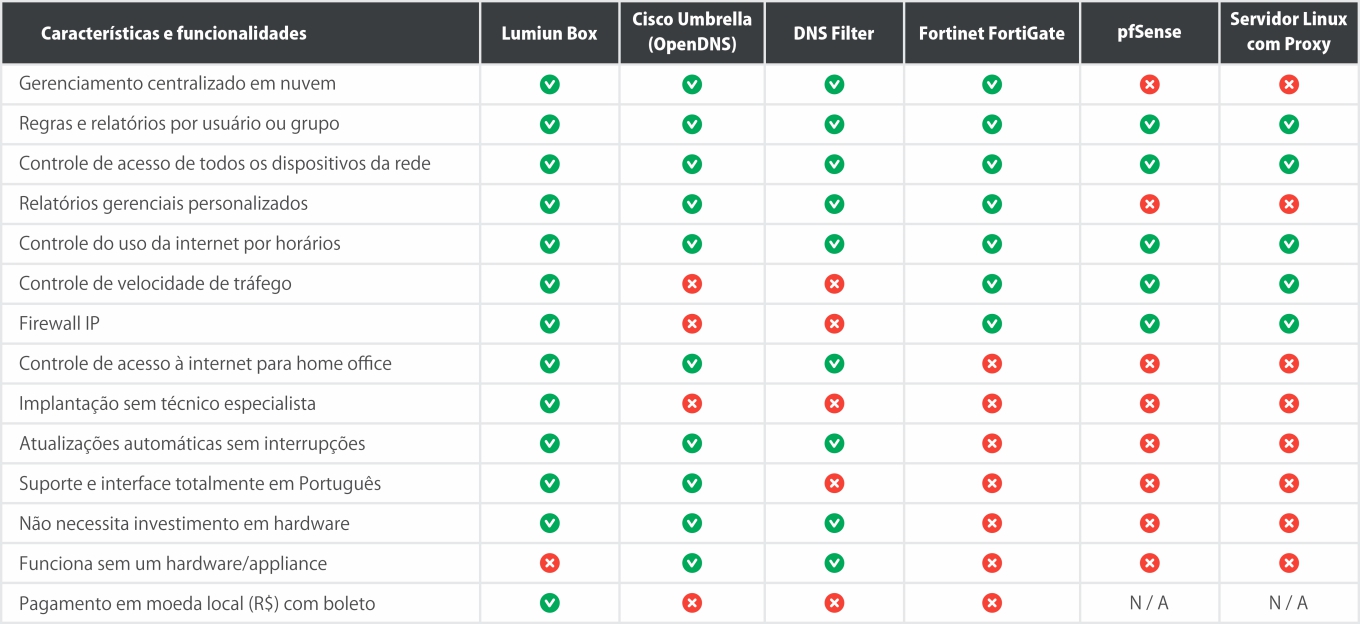Click pfSense red X for Gerenciamento centralizado em nuvem
The height and width of the screenshot is (624, 1360).
click(x=1149, y=84)
